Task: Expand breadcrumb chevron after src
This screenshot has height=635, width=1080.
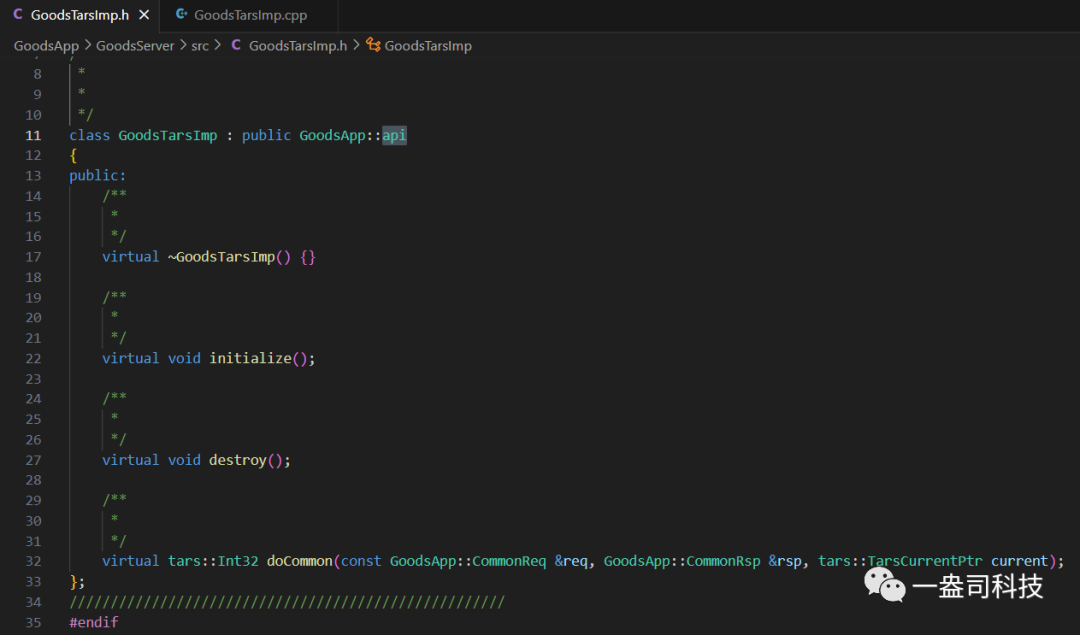Action: 218,45
